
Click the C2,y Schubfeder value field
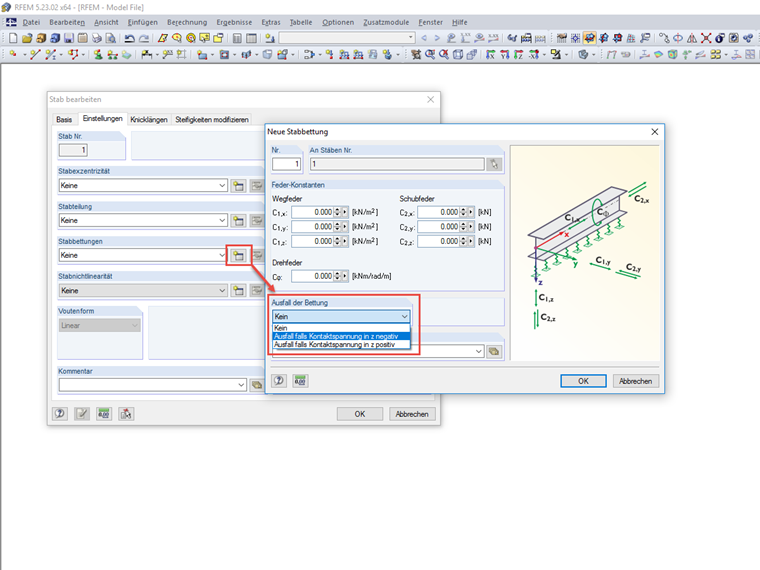click(x=439, y=227)
